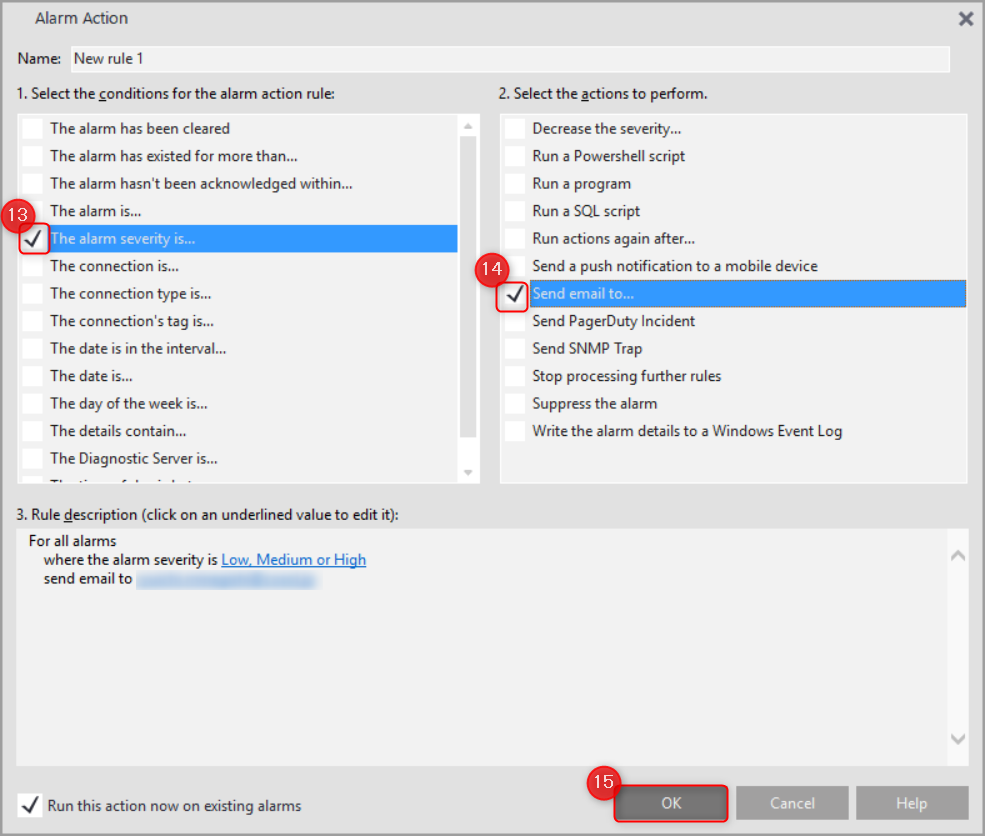The width and height of the screenshot is (985, 836).
Task: Confirm the rule with OK
Action: pyautogui.click(x=671, y=803)
